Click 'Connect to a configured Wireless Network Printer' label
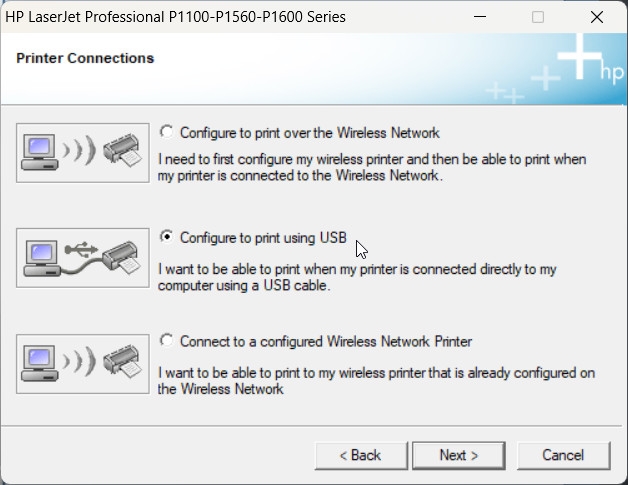Viewport: 628px width, 485px height. point(326,341)
